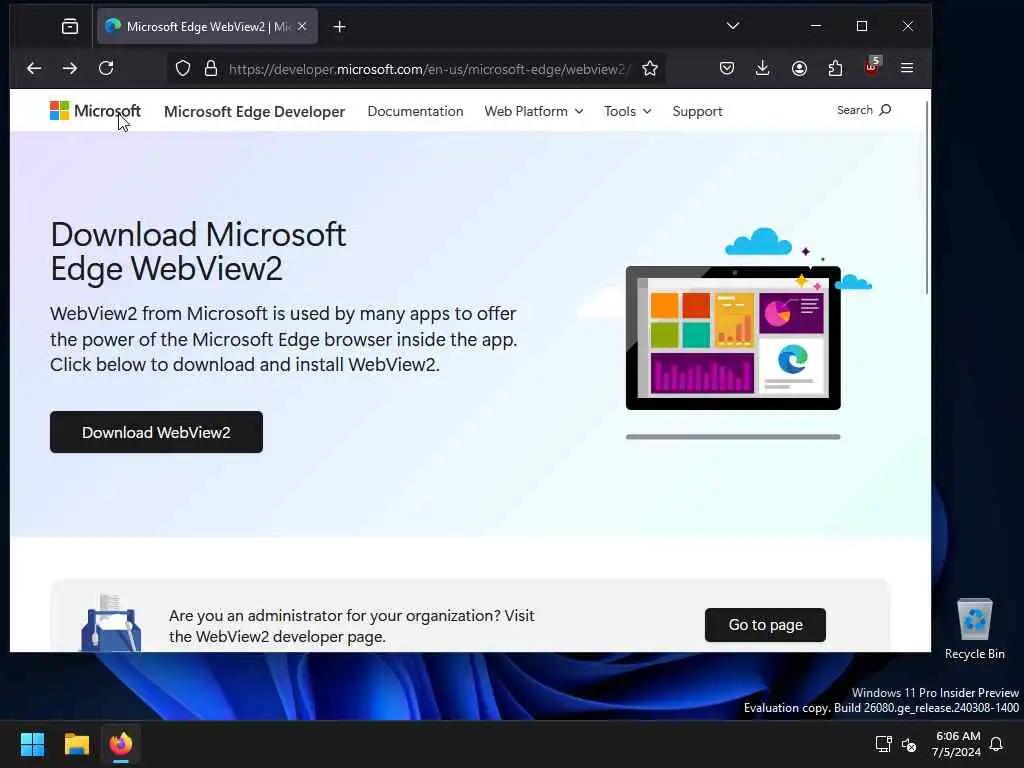The image size is (1024, 768).
Task: Click the network status tray icon
Action: tap(884, 744)
